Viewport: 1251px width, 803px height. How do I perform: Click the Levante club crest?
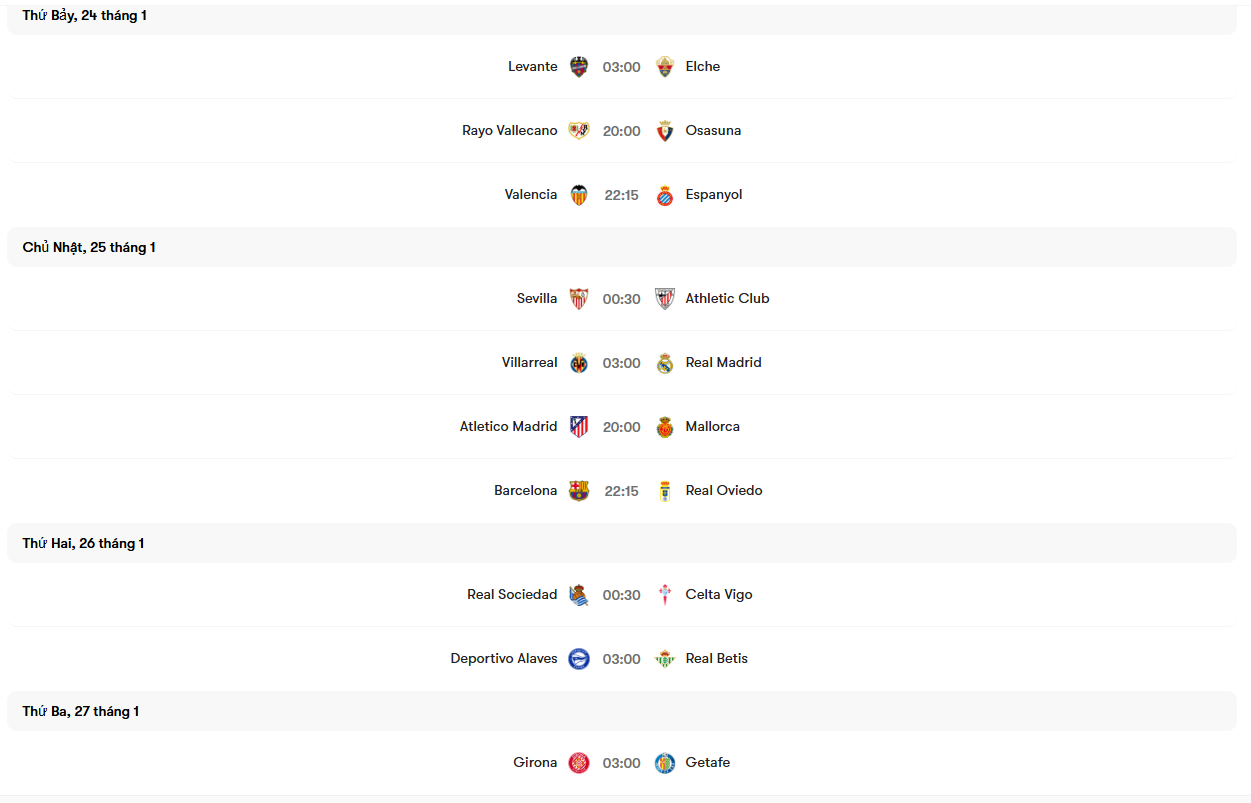(579, 66)
